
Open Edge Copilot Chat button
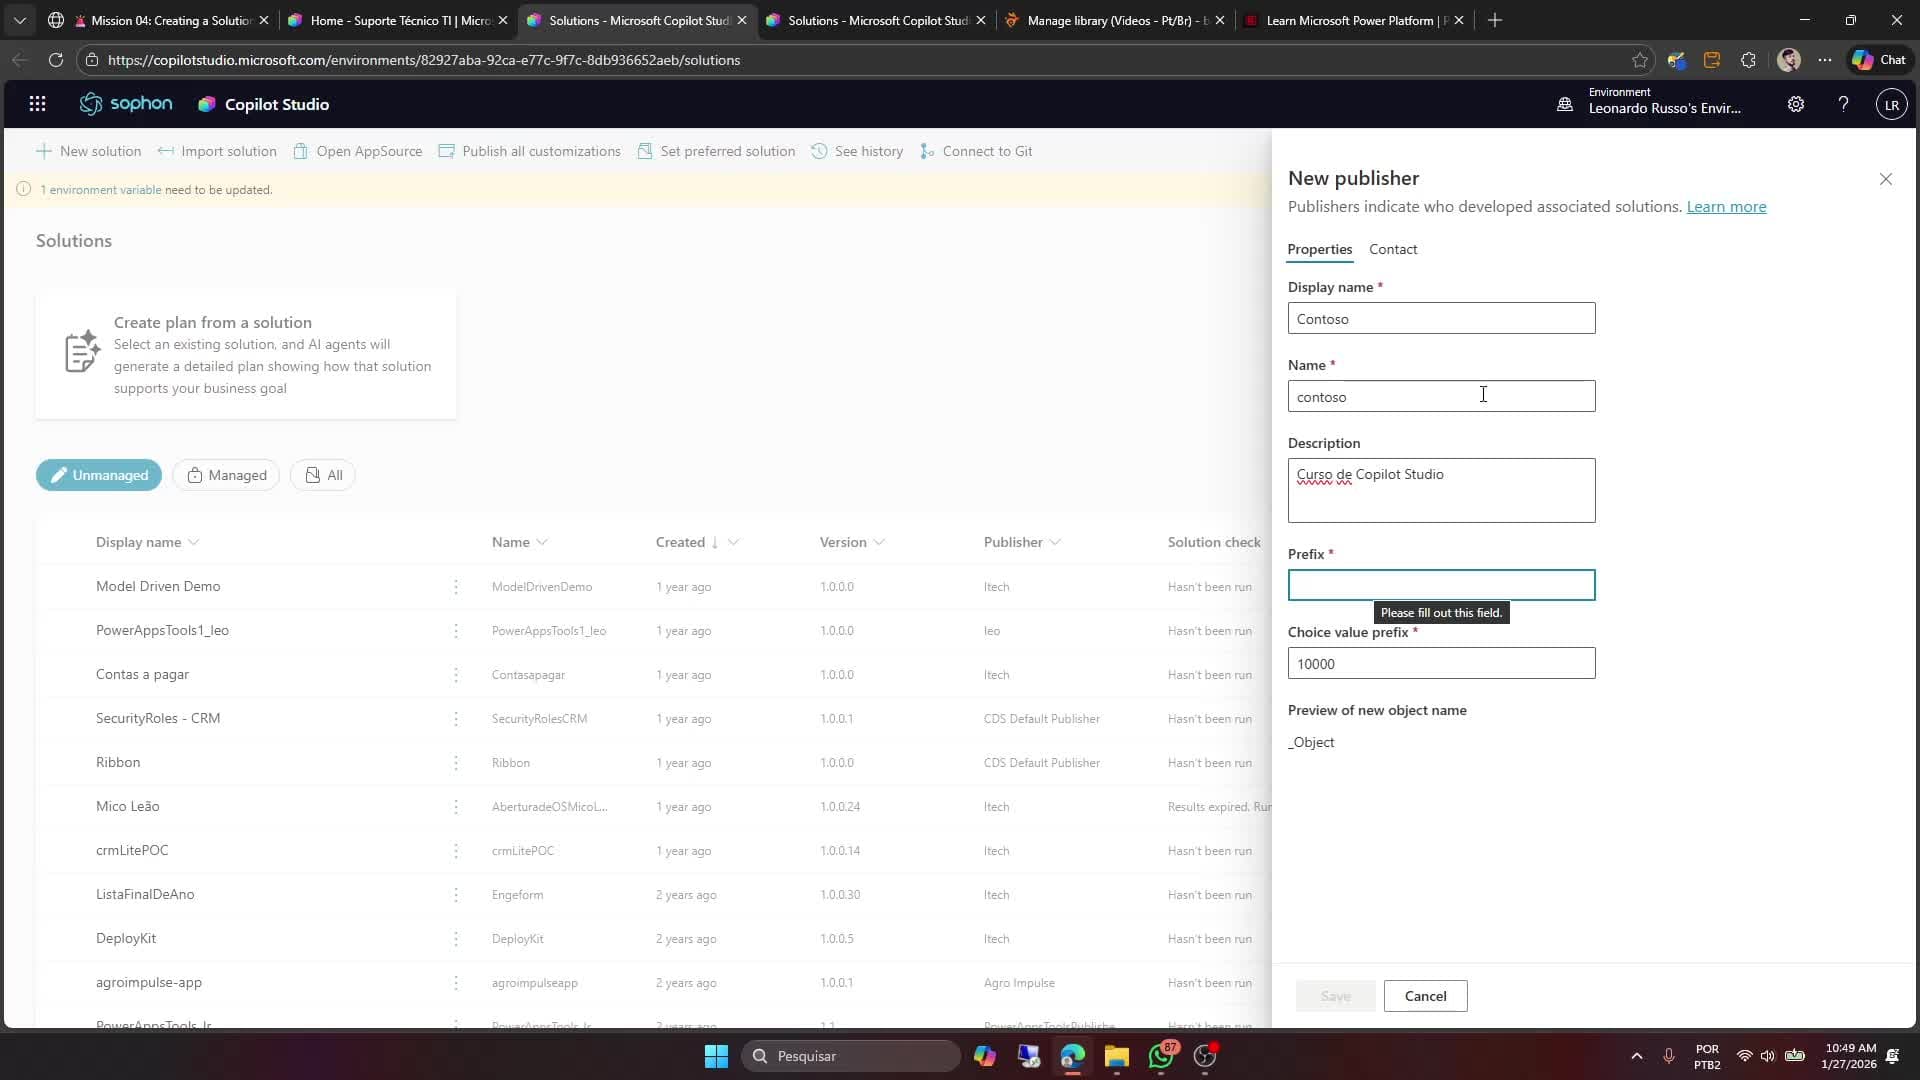[x=1879, y=60]
